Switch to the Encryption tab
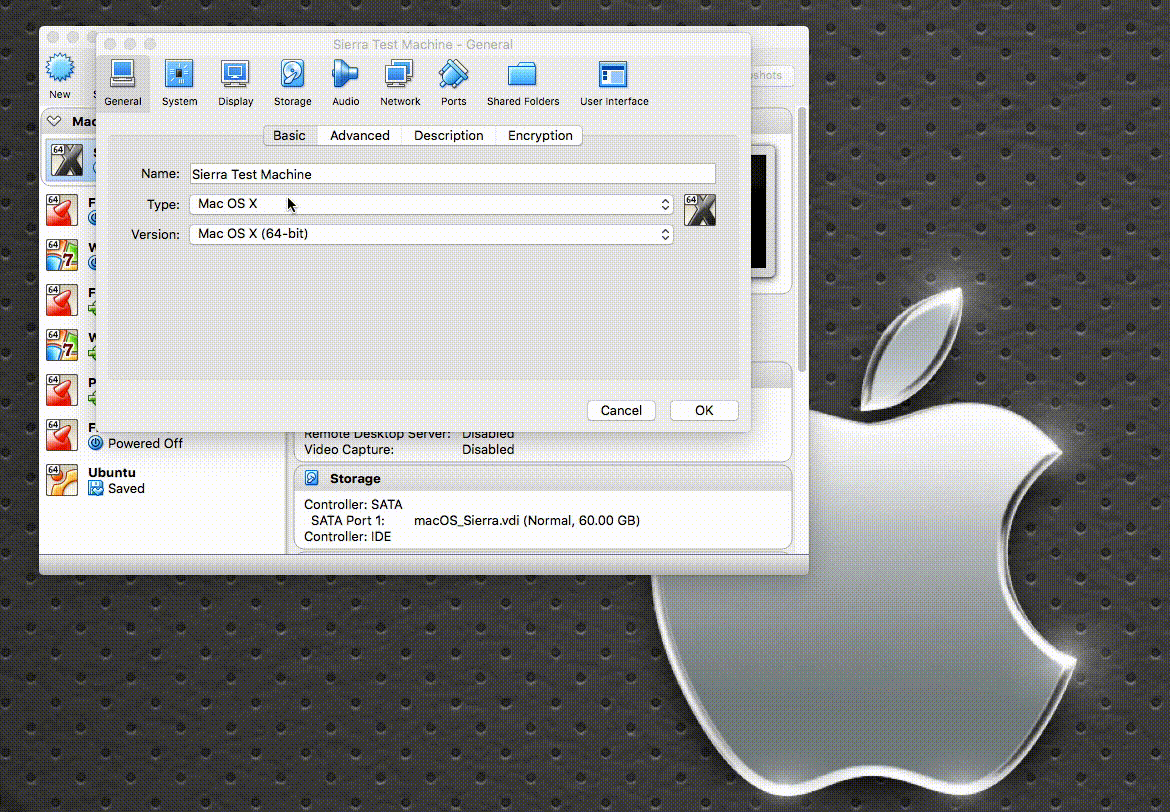 point(539,135)
